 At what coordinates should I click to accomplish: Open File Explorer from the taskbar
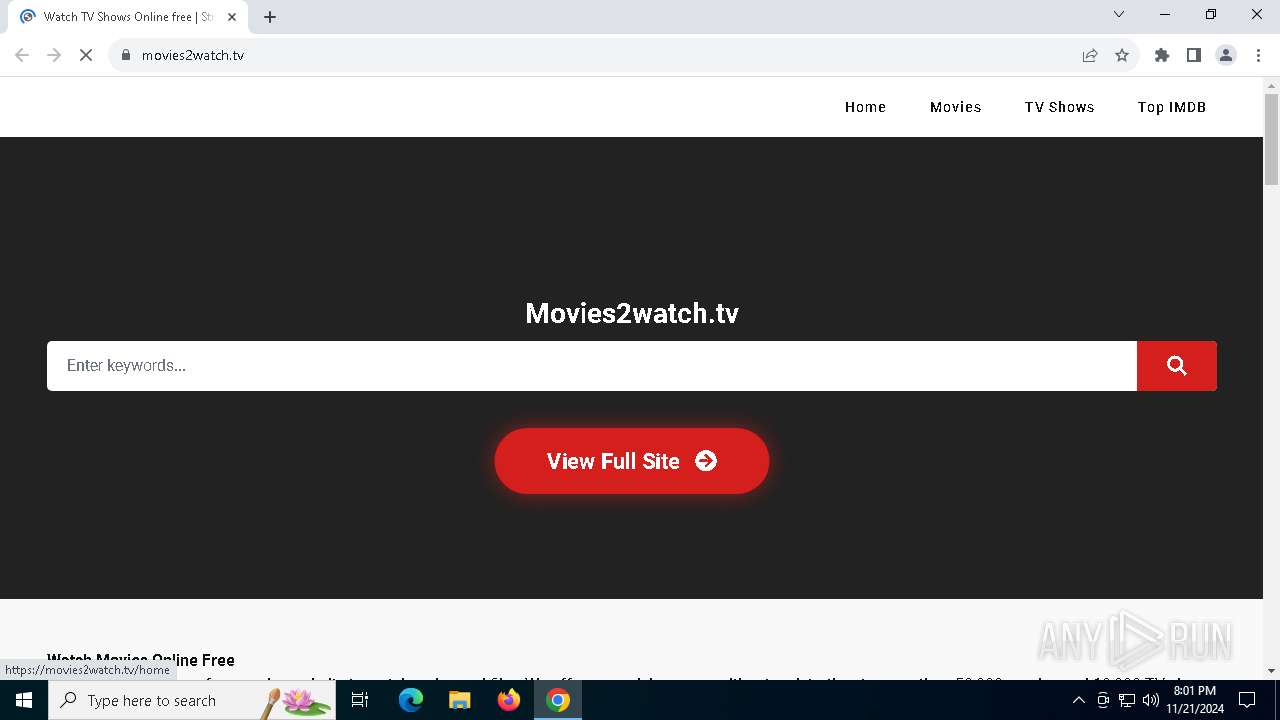pyautogui.click(x=460, y=700)
